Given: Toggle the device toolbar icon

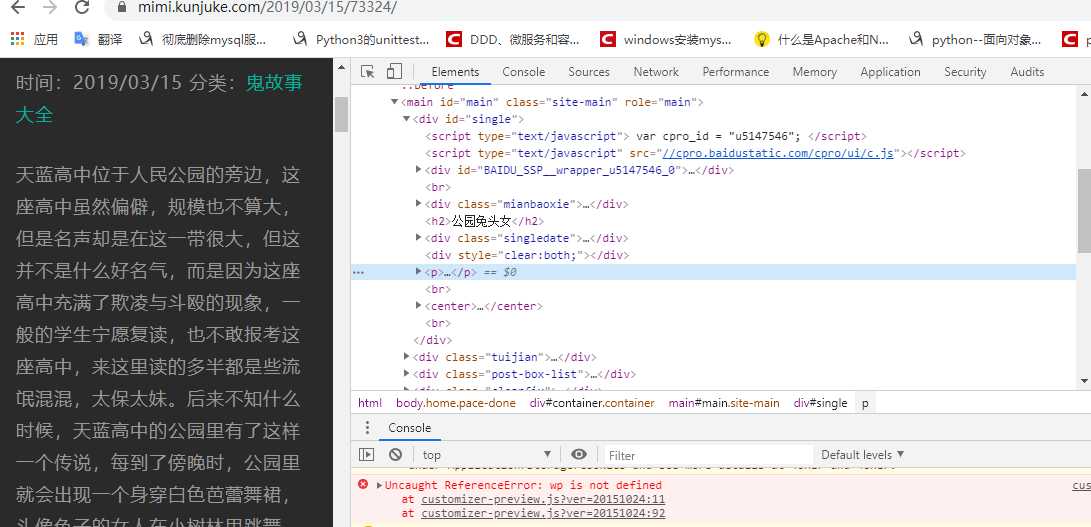Looking at the screenshot, I should point(395,72).
